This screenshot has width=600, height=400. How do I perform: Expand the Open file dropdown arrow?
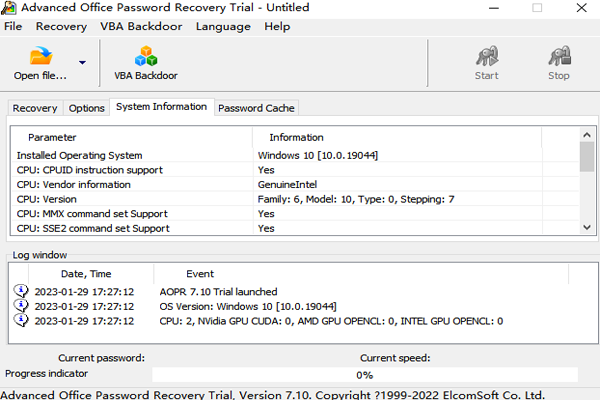coord(82,62)
